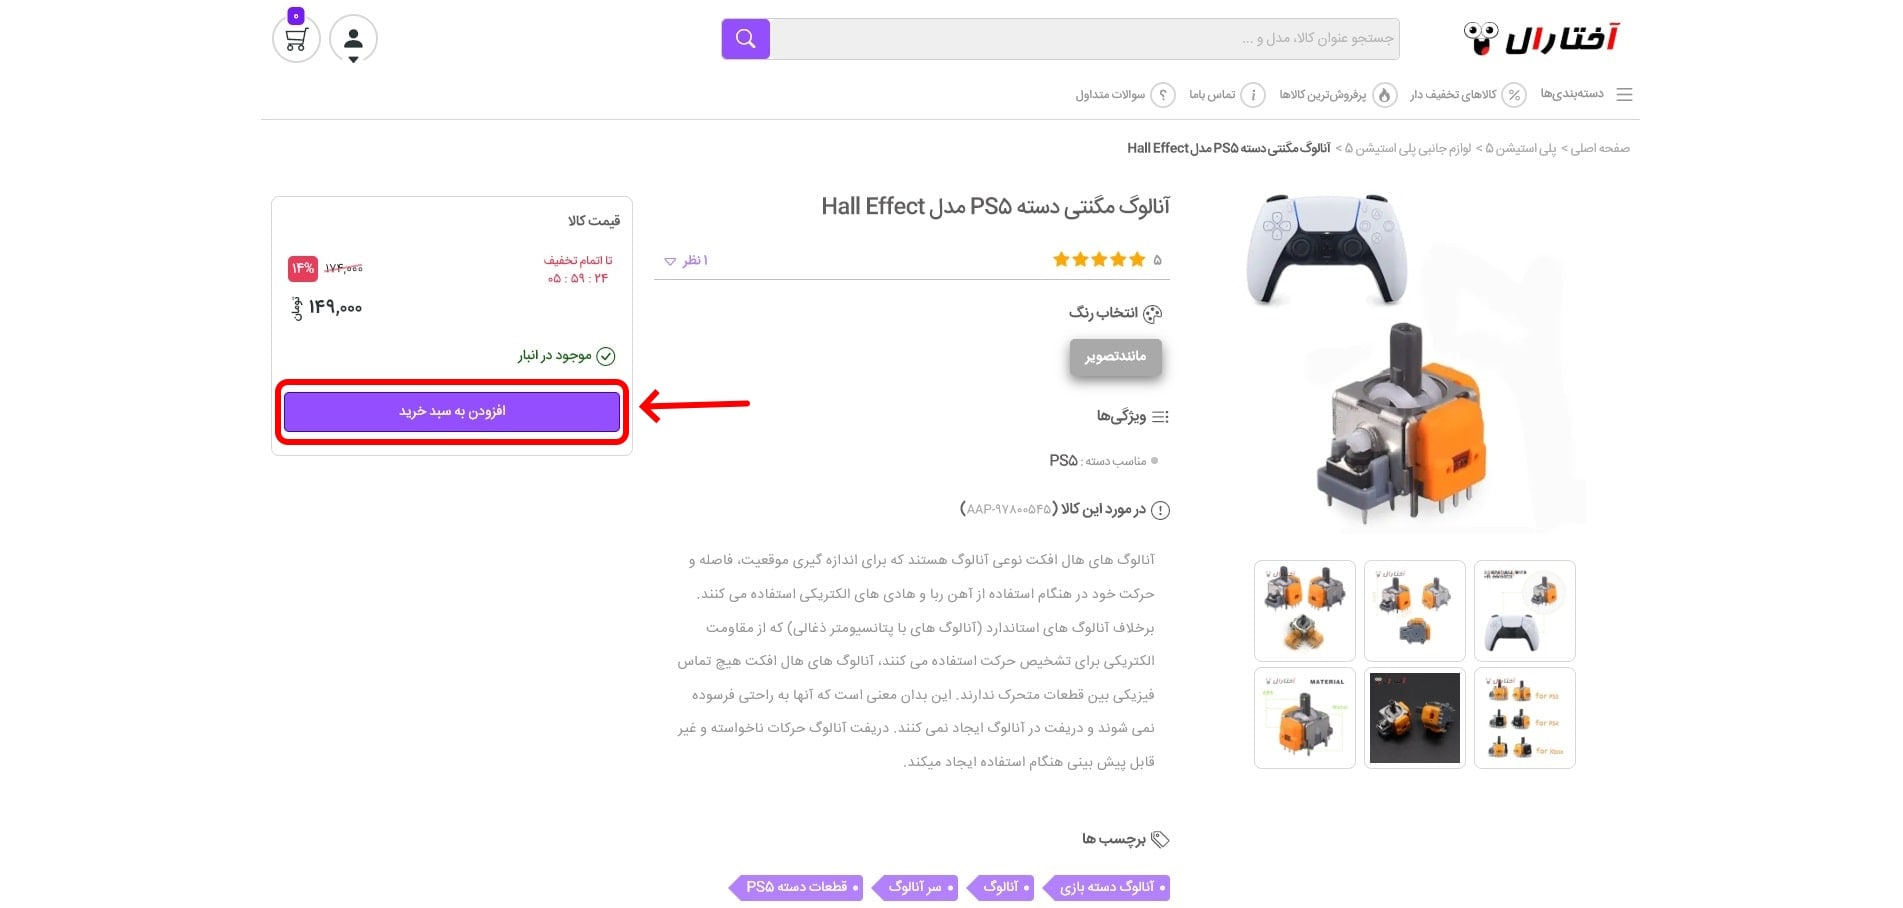Select the thumbnail showing white controller
The height and width of the screenshot is (908, 1903).
tap(1525, 611)
